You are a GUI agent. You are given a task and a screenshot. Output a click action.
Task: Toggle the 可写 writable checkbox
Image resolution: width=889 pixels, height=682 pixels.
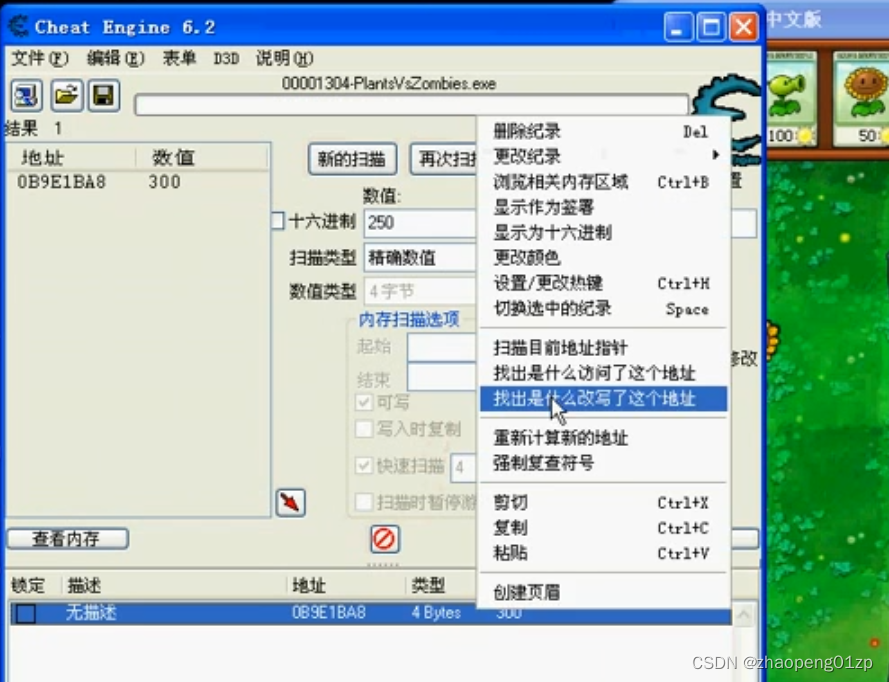click(x=363, y=402)
